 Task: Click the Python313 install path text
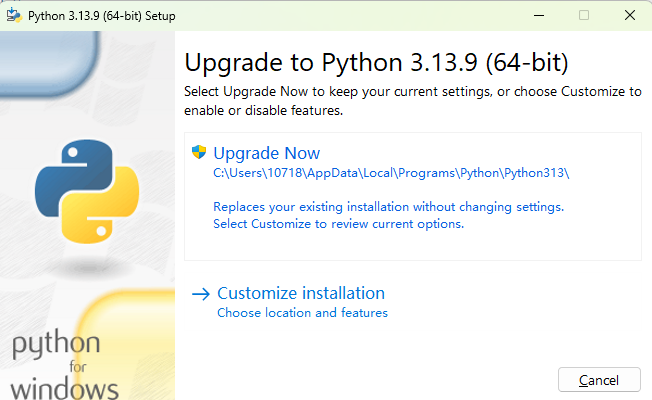[391, 173]
